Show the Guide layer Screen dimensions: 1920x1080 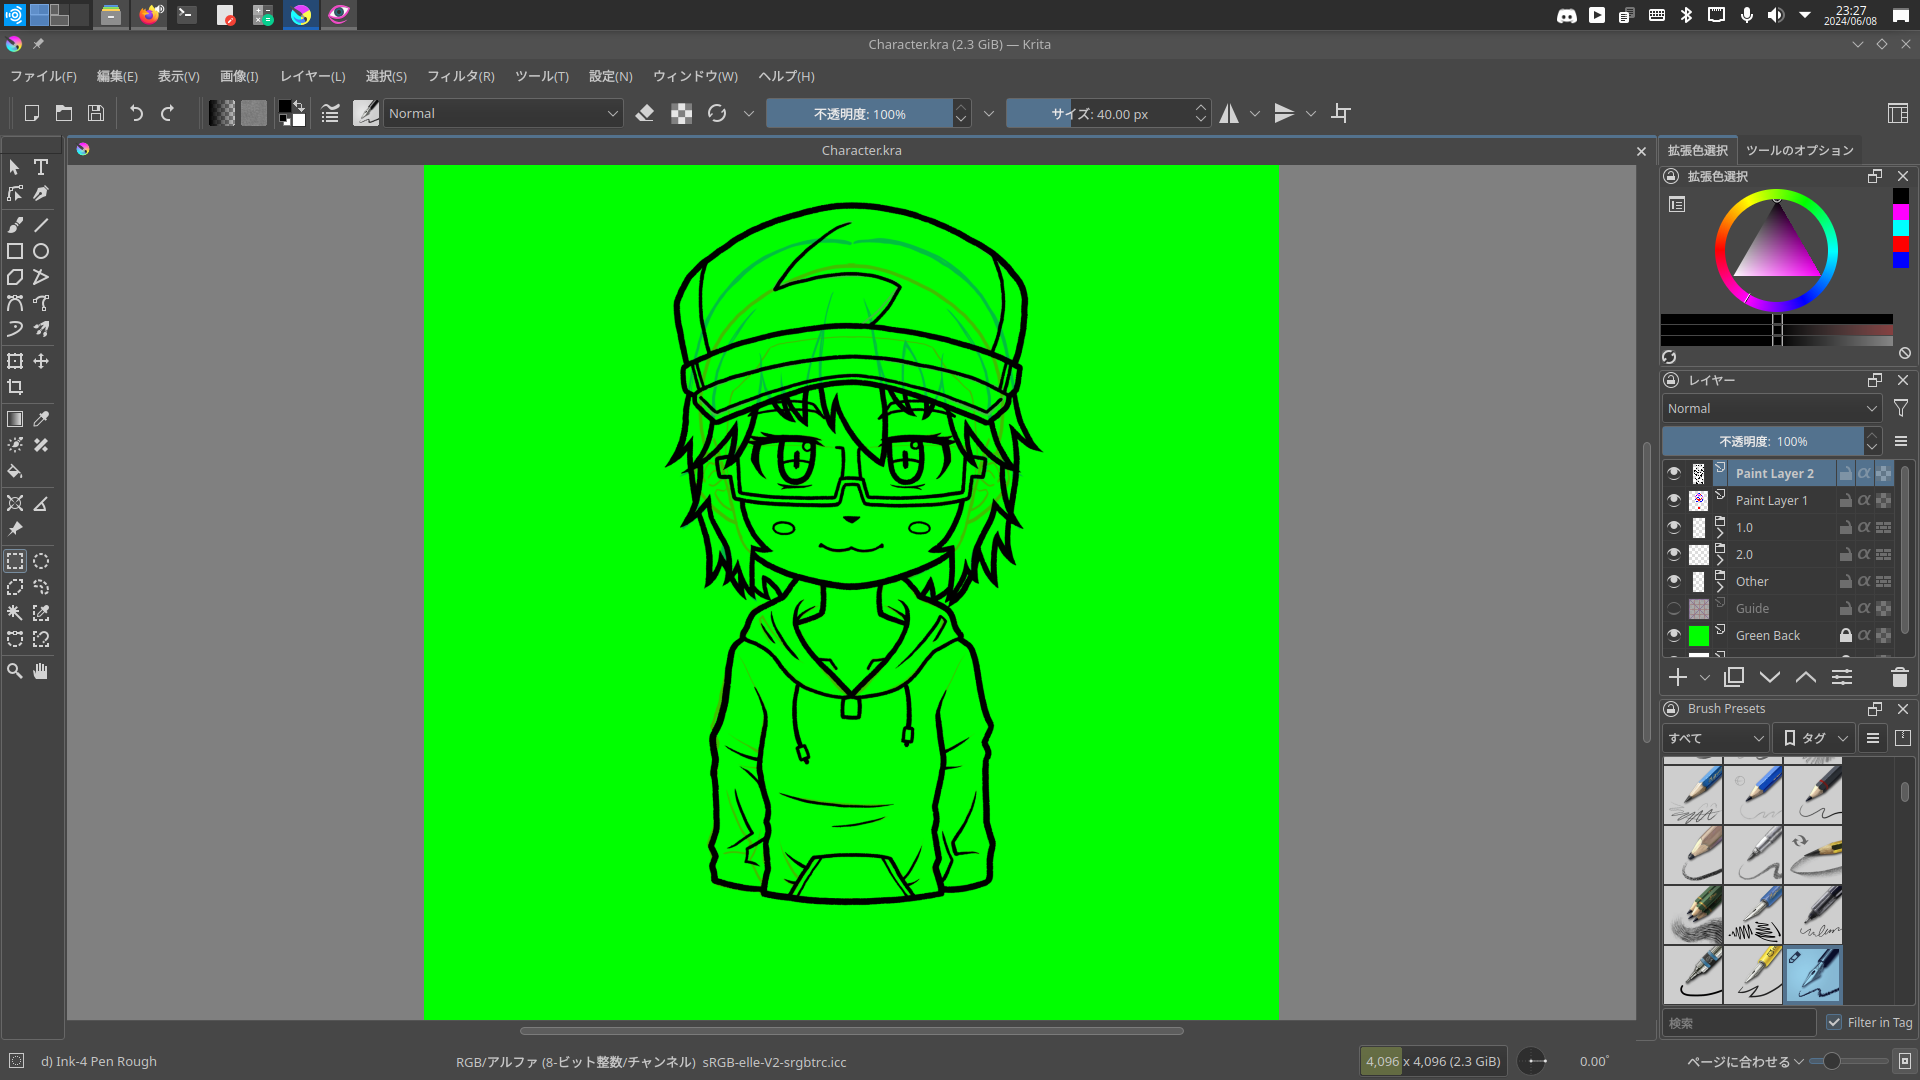[x=1674, y=608]
